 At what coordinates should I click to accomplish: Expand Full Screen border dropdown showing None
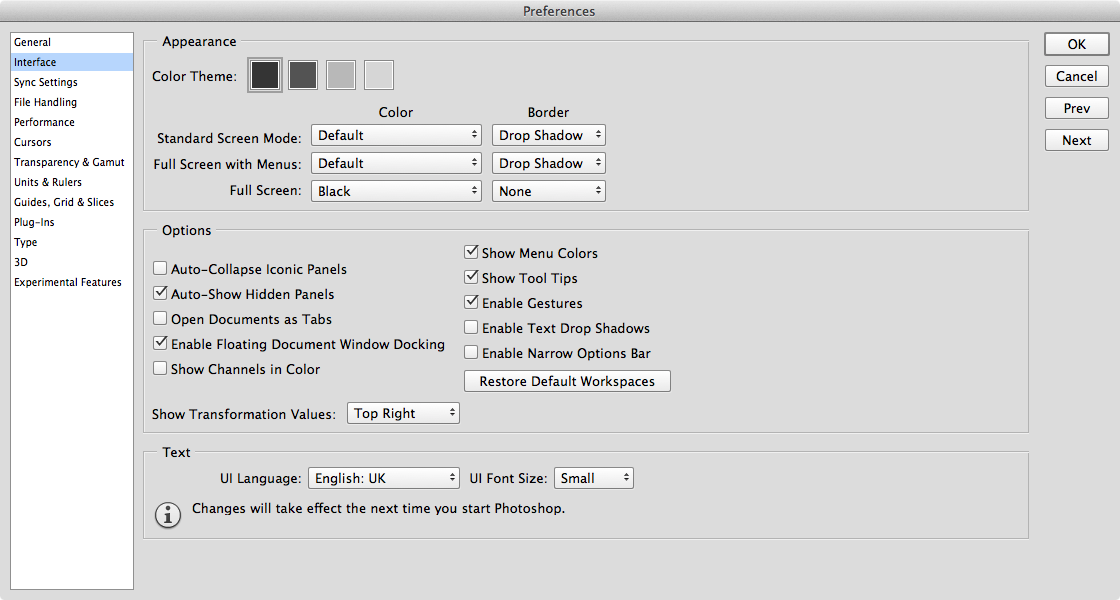[x=549, y=191]
